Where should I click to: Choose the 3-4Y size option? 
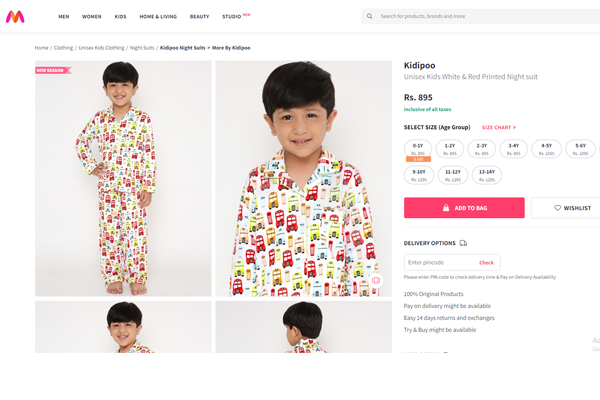513,149
